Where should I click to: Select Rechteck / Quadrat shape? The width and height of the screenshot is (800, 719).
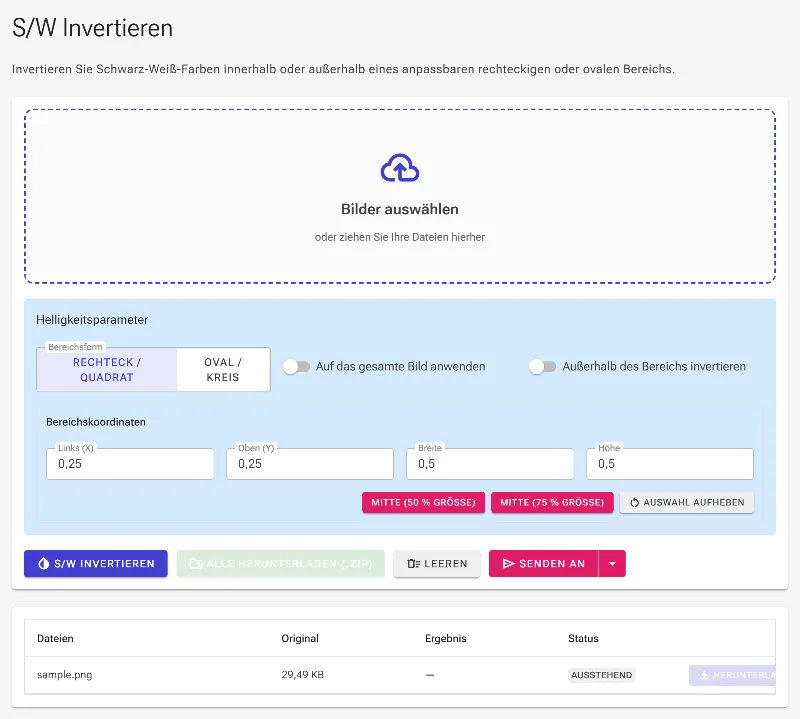click(x=107, y=369)
